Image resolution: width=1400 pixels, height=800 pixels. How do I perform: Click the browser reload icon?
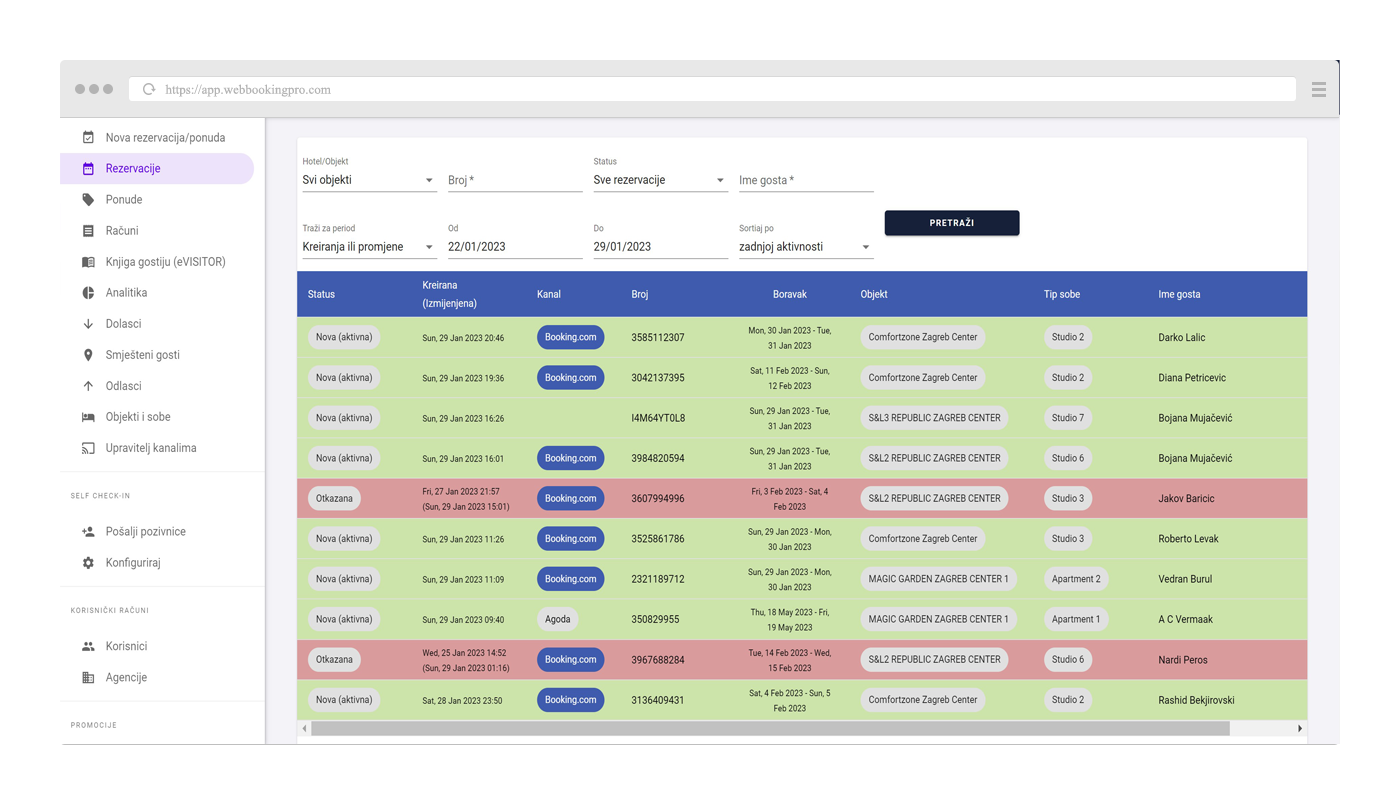click(149, 89)
